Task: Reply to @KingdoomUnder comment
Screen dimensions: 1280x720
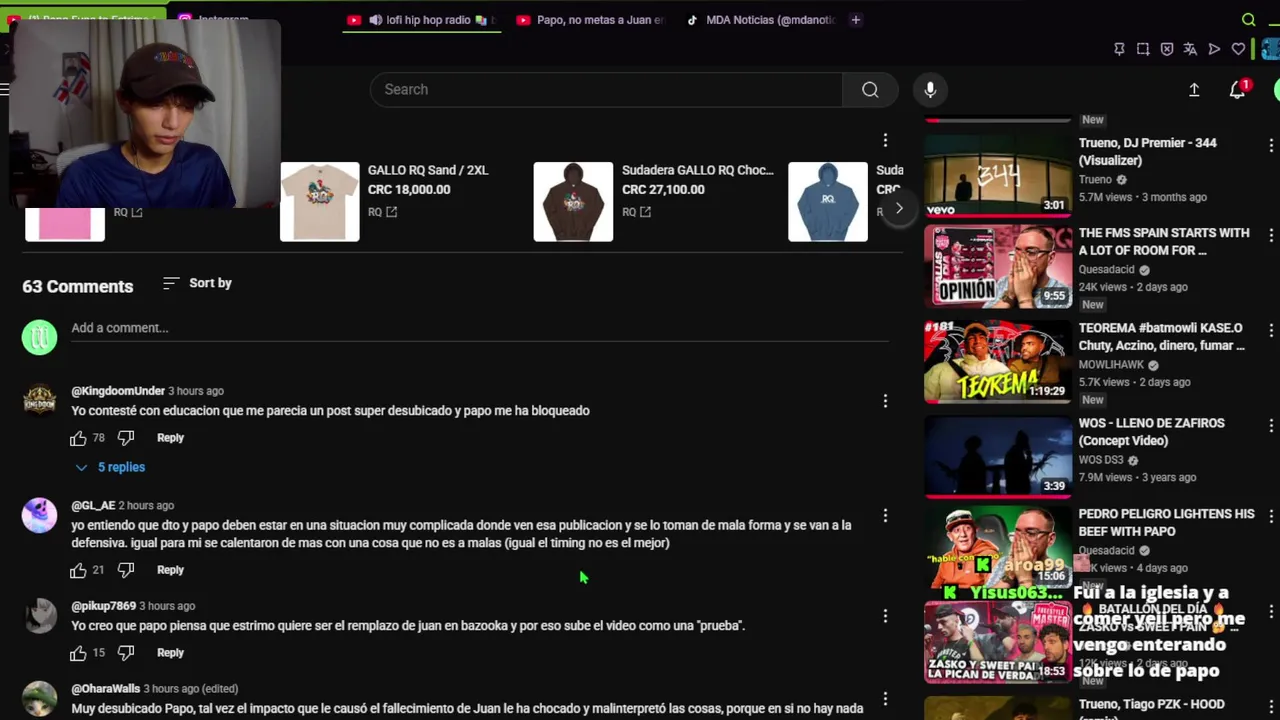Action: coord(170,438)
